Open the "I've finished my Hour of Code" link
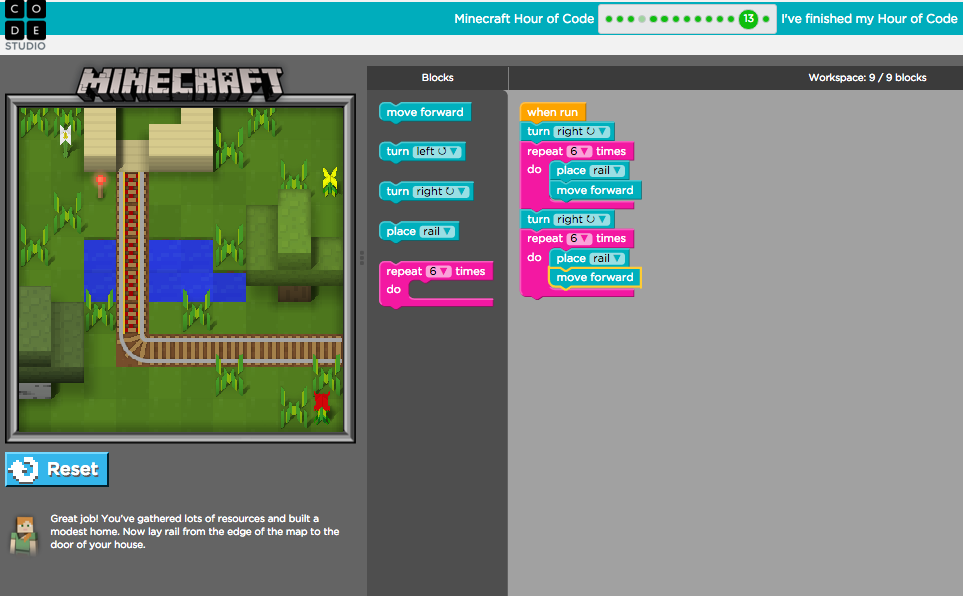 tap(869, 18)
